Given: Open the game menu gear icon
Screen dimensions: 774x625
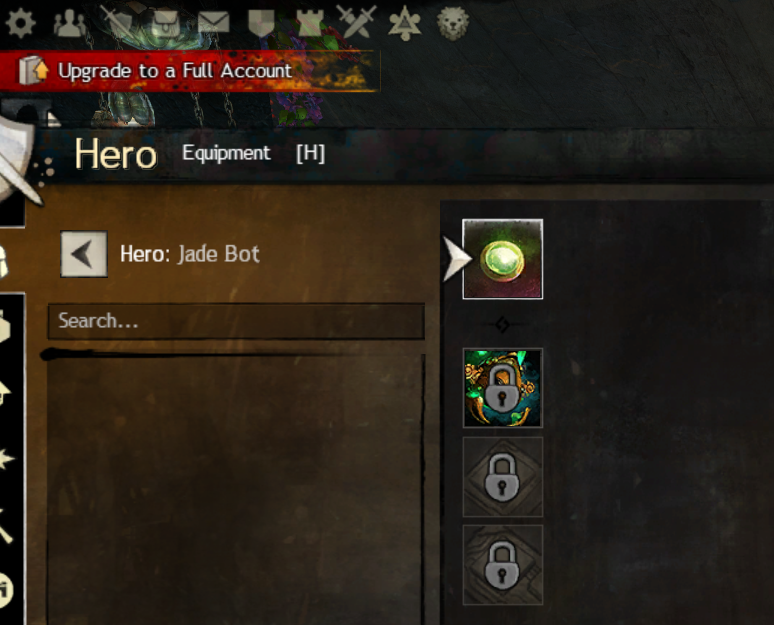Looking at the screenshot, I should click(x=20, y=23).
